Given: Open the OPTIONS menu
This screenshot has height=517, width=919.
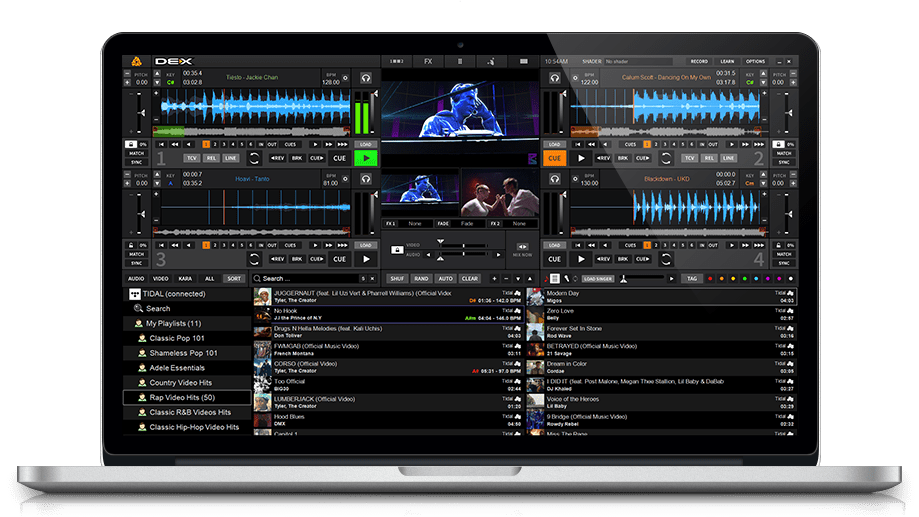Looking at the screenshot, I should pyautogui.click(x=755, y=61).
